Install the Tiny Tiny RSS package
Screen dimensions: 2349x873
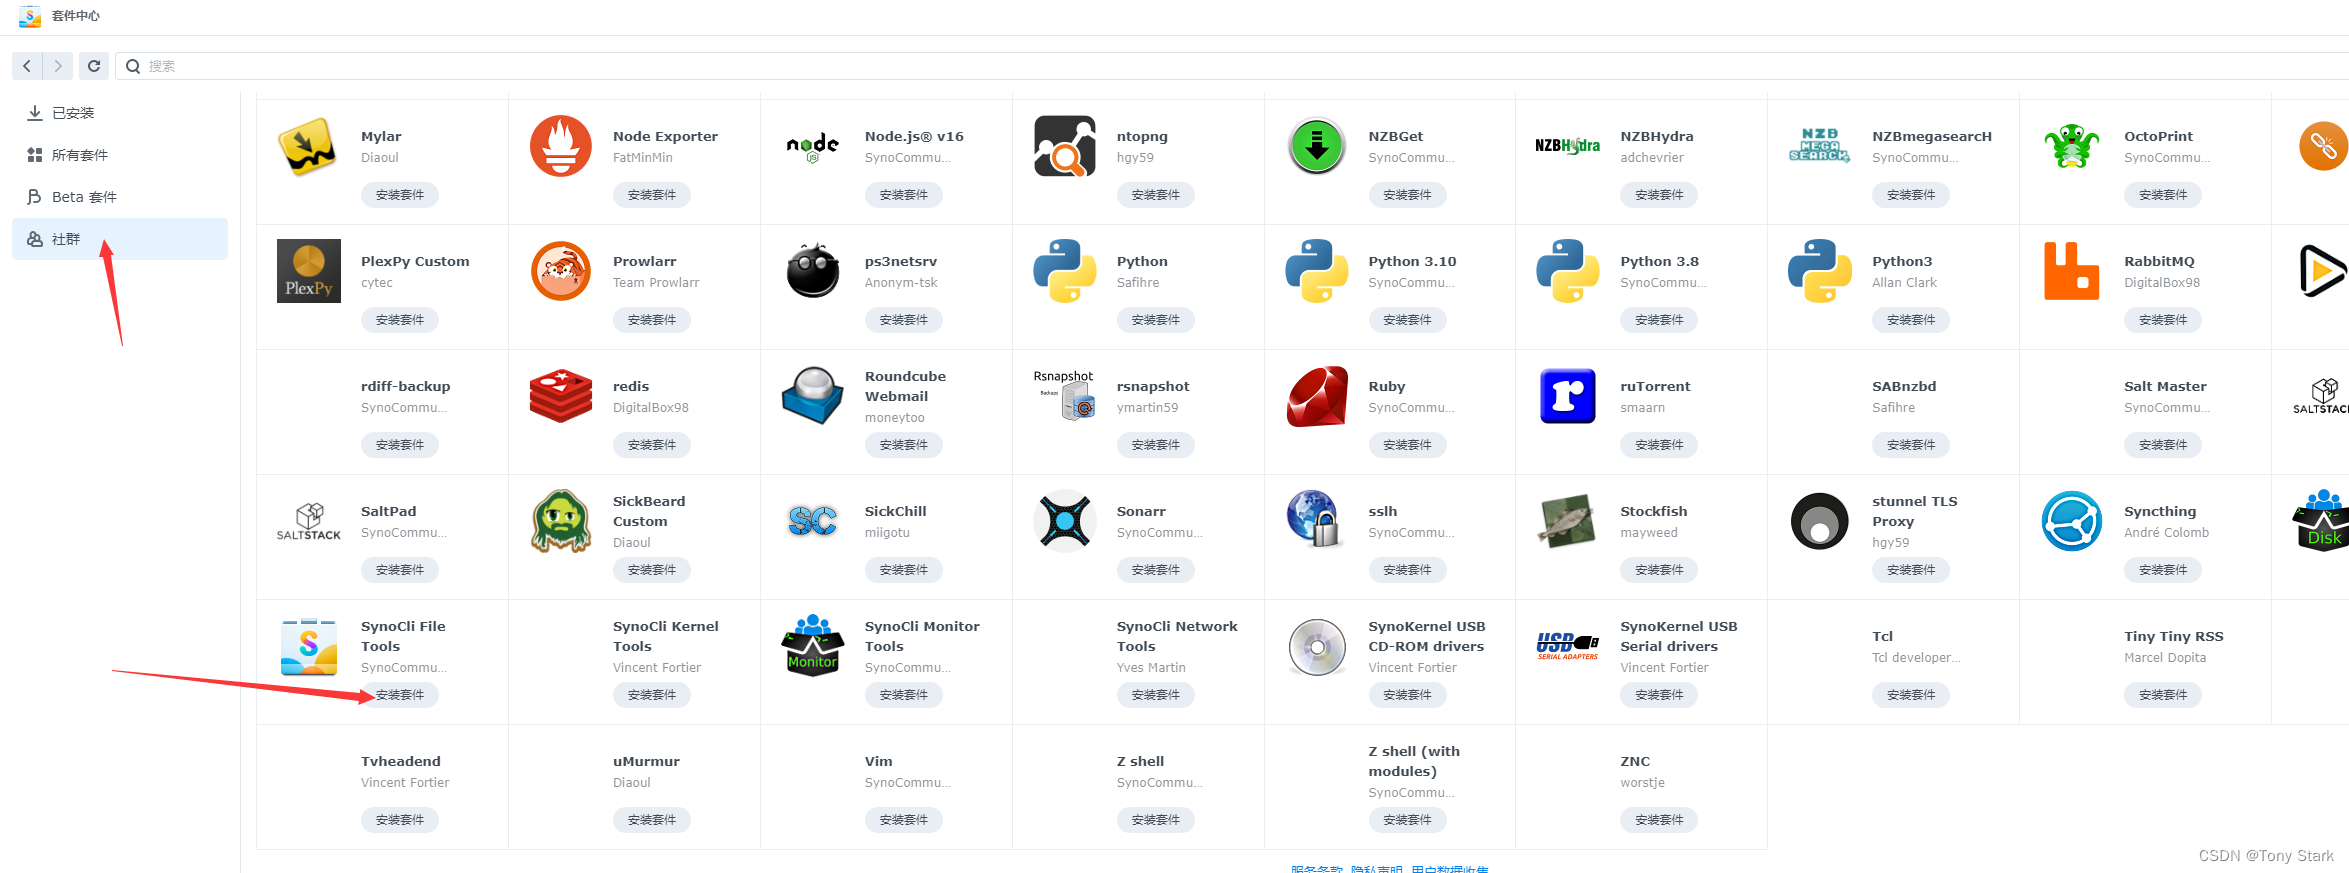tap(2163, 695)
